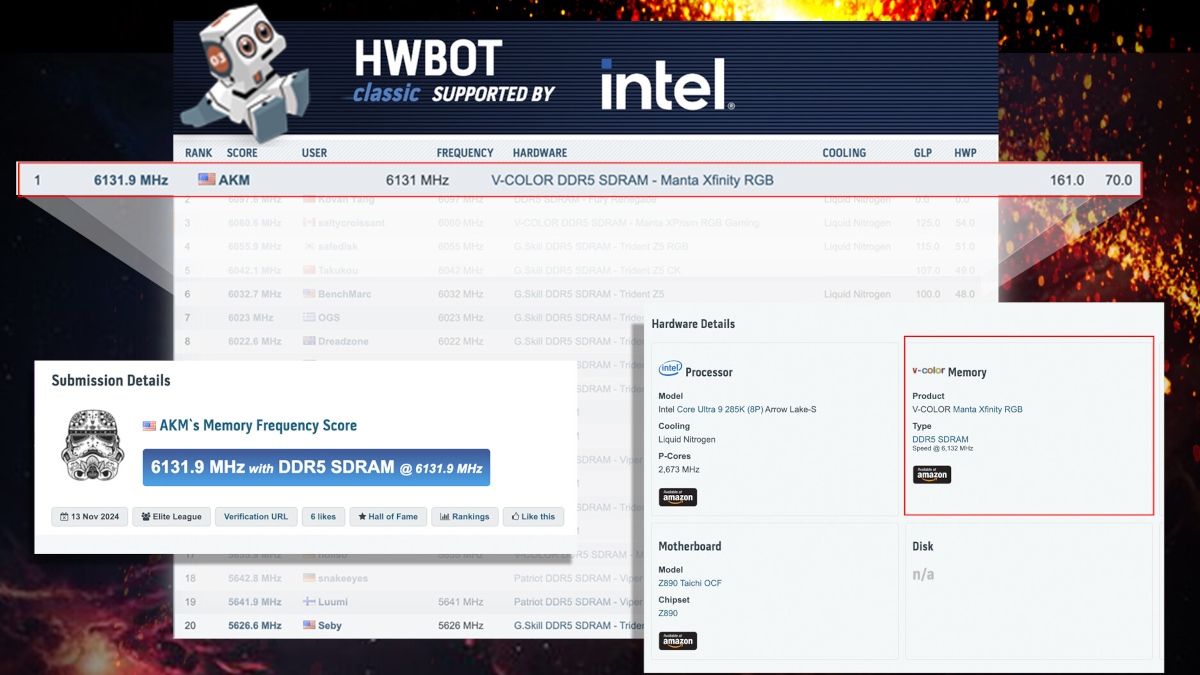Screen dimensions: 1200x675
Task: Open the Rankings button
Action: [464, 517]
